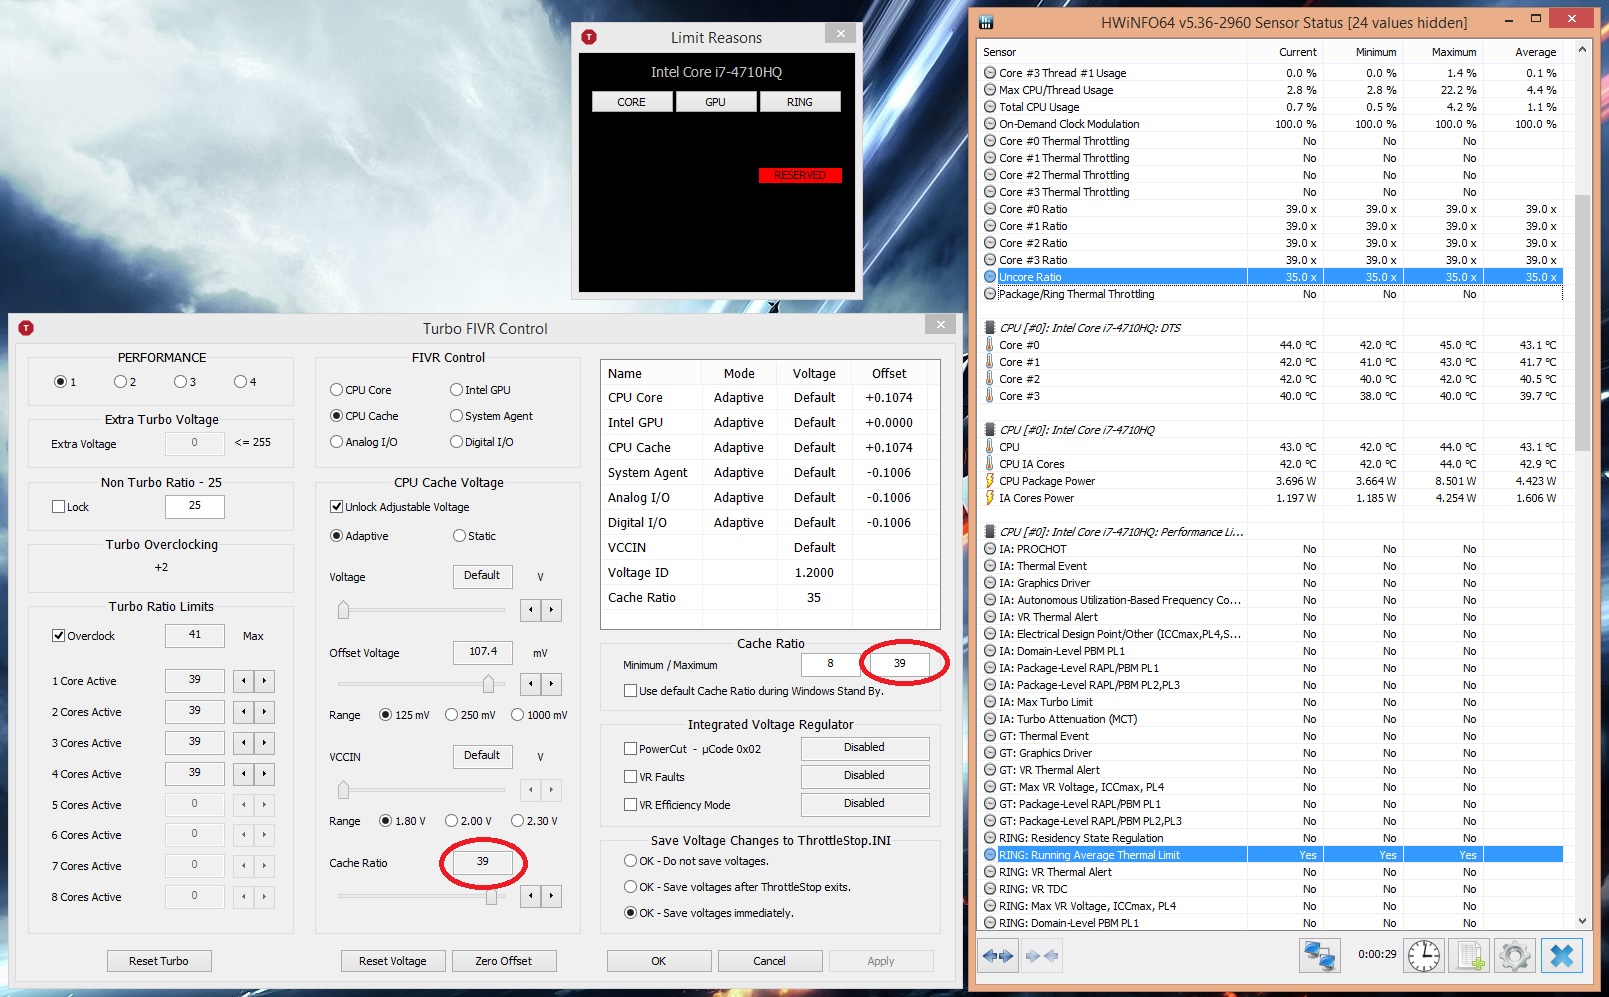Viewport: 1609px width, 997px height.
Task: Click the HWiNFO64 title bar app icon
Action: point(986,22)
